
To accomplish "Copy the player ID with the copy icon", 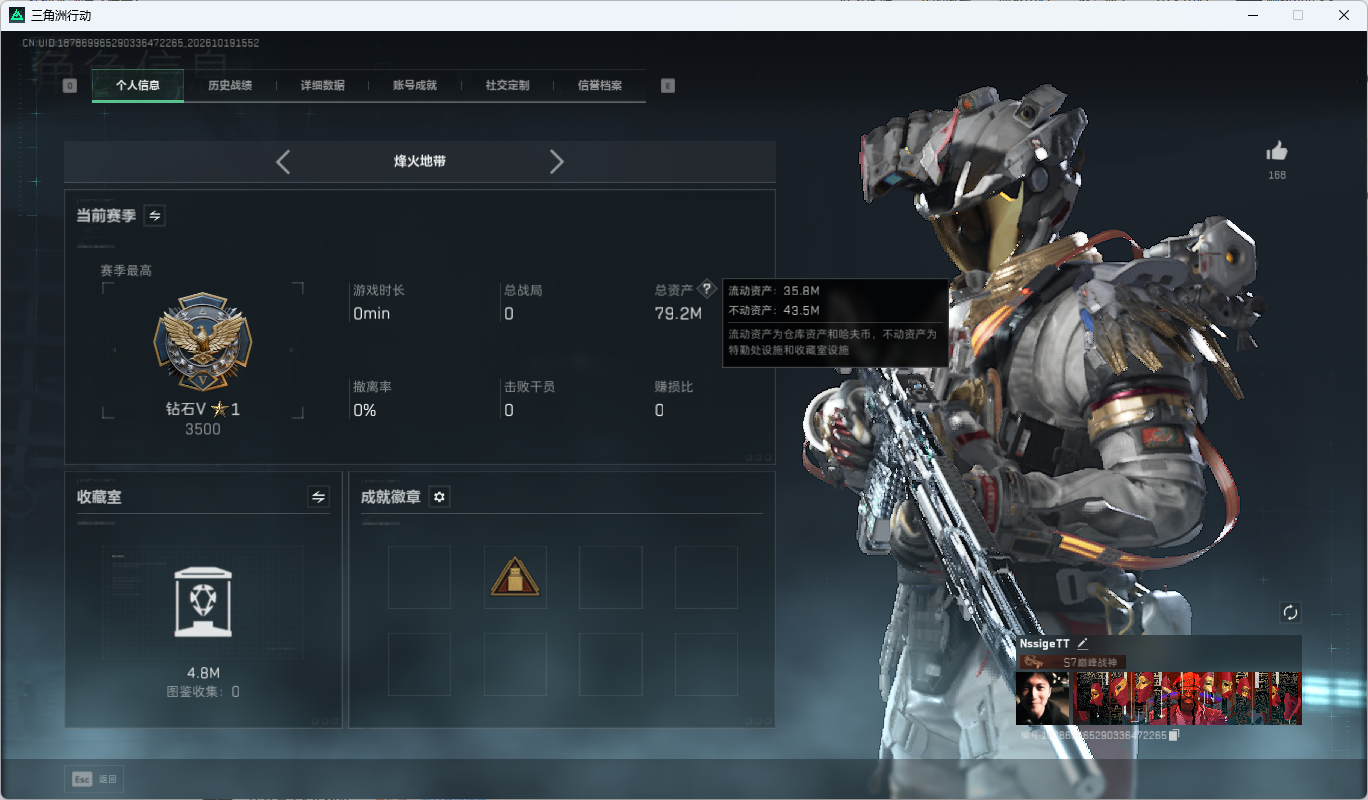I will [1175, 735].
